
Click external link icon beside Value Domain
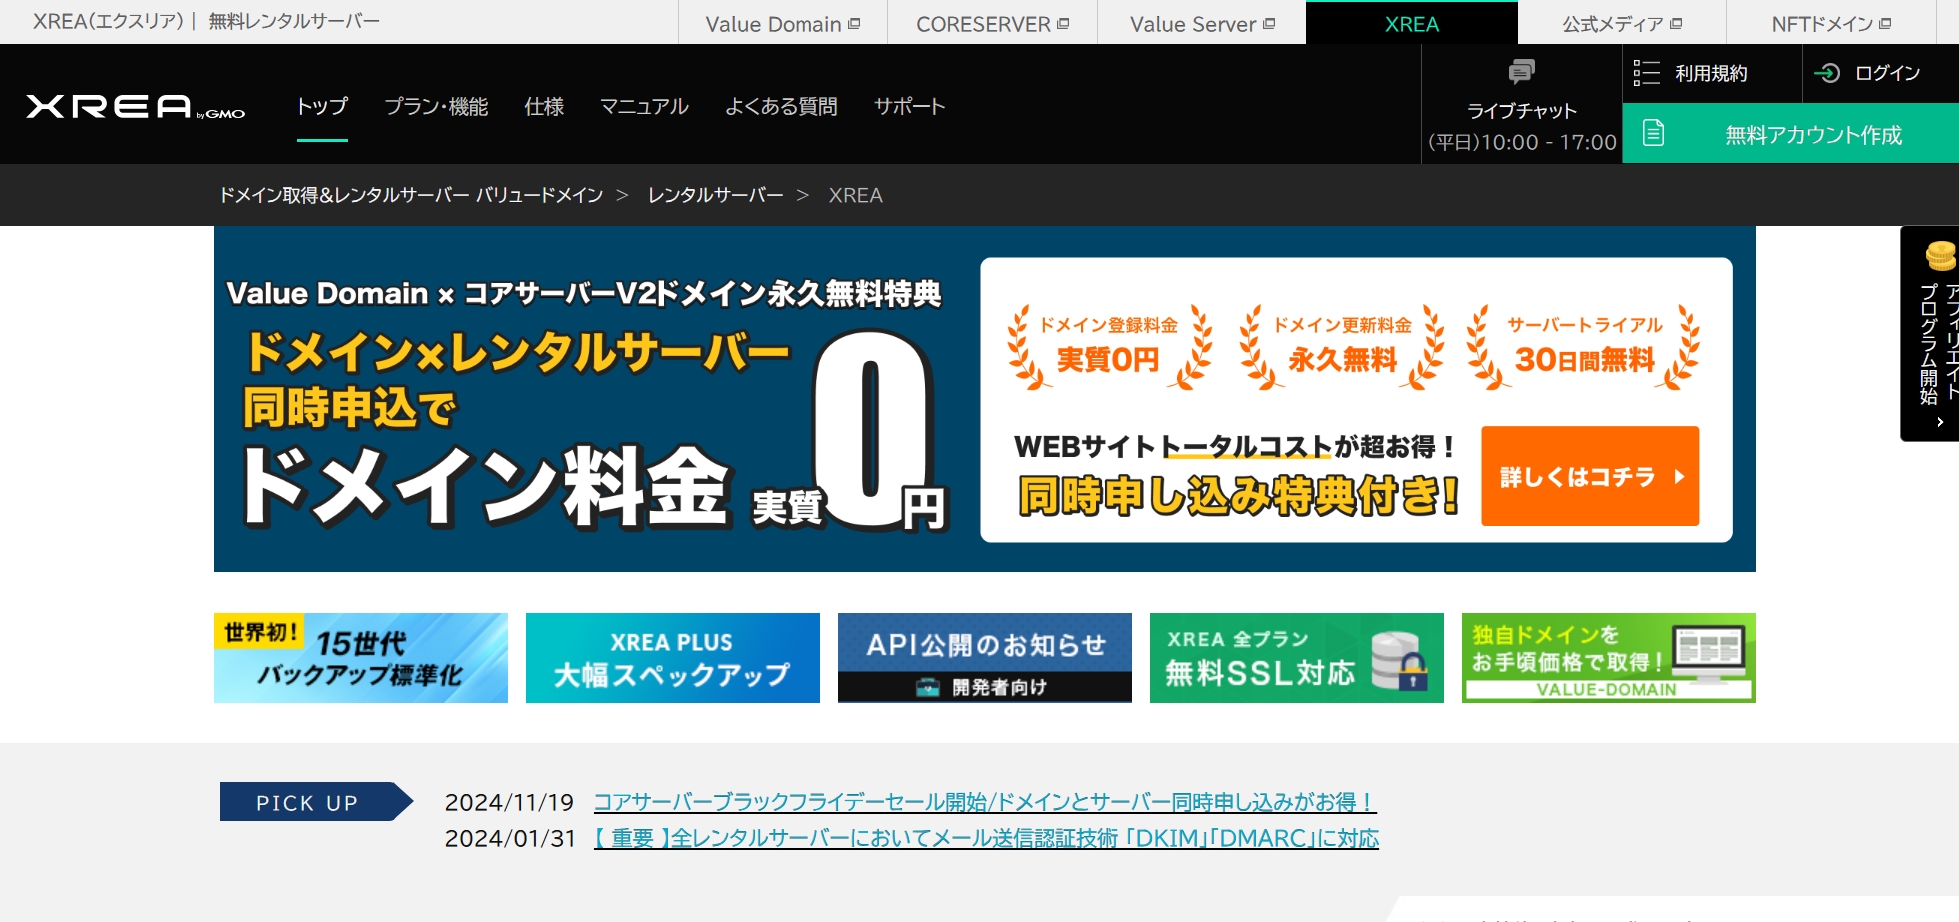coord(854,24)
